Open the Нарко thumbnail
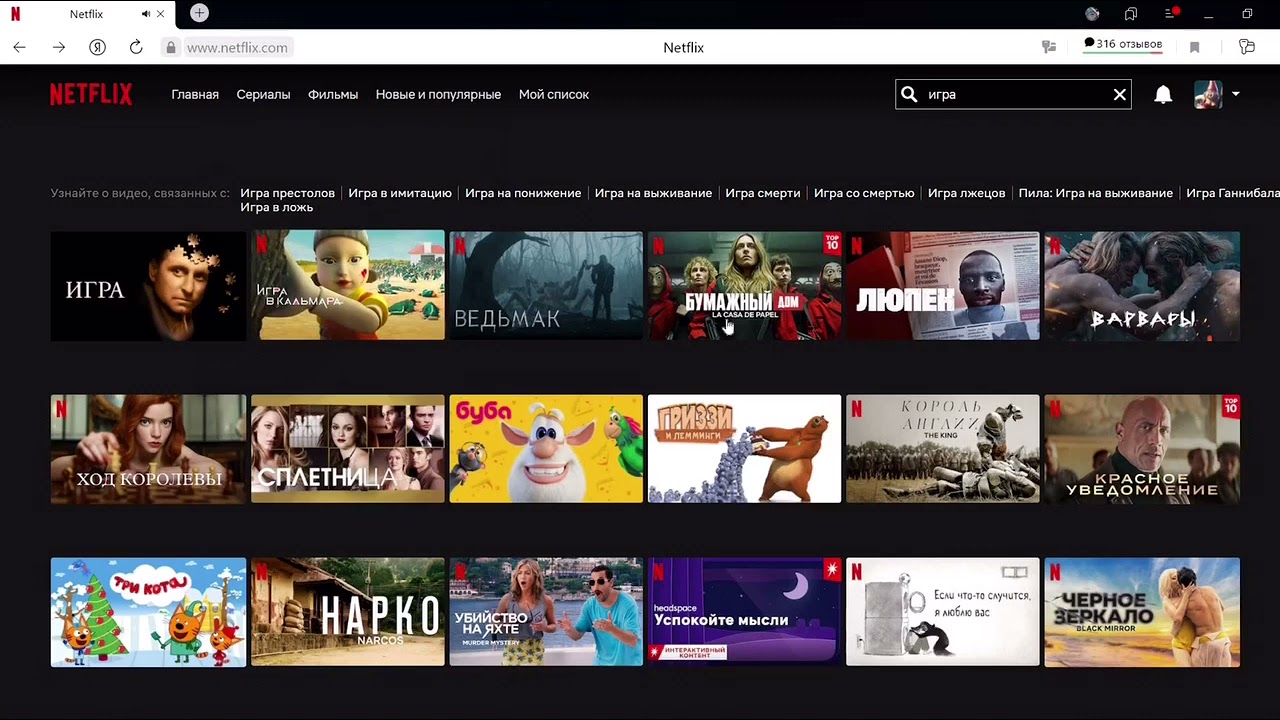The image size is (1280, 720). (347, 612)
